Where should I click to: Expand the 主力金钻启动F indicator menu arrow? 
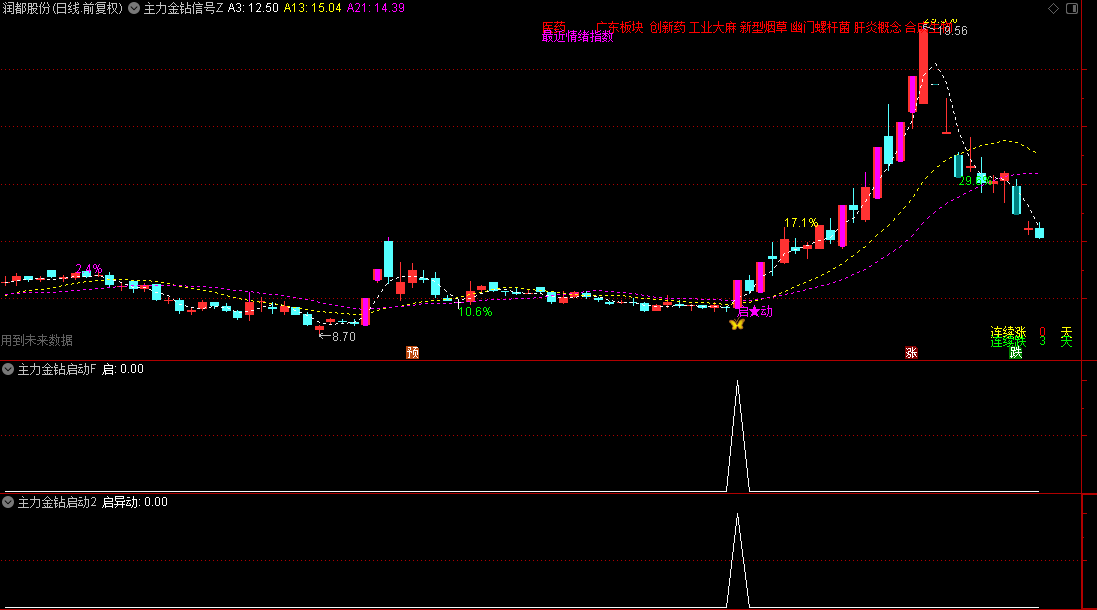pyautogui.click(x=8, y=369)
